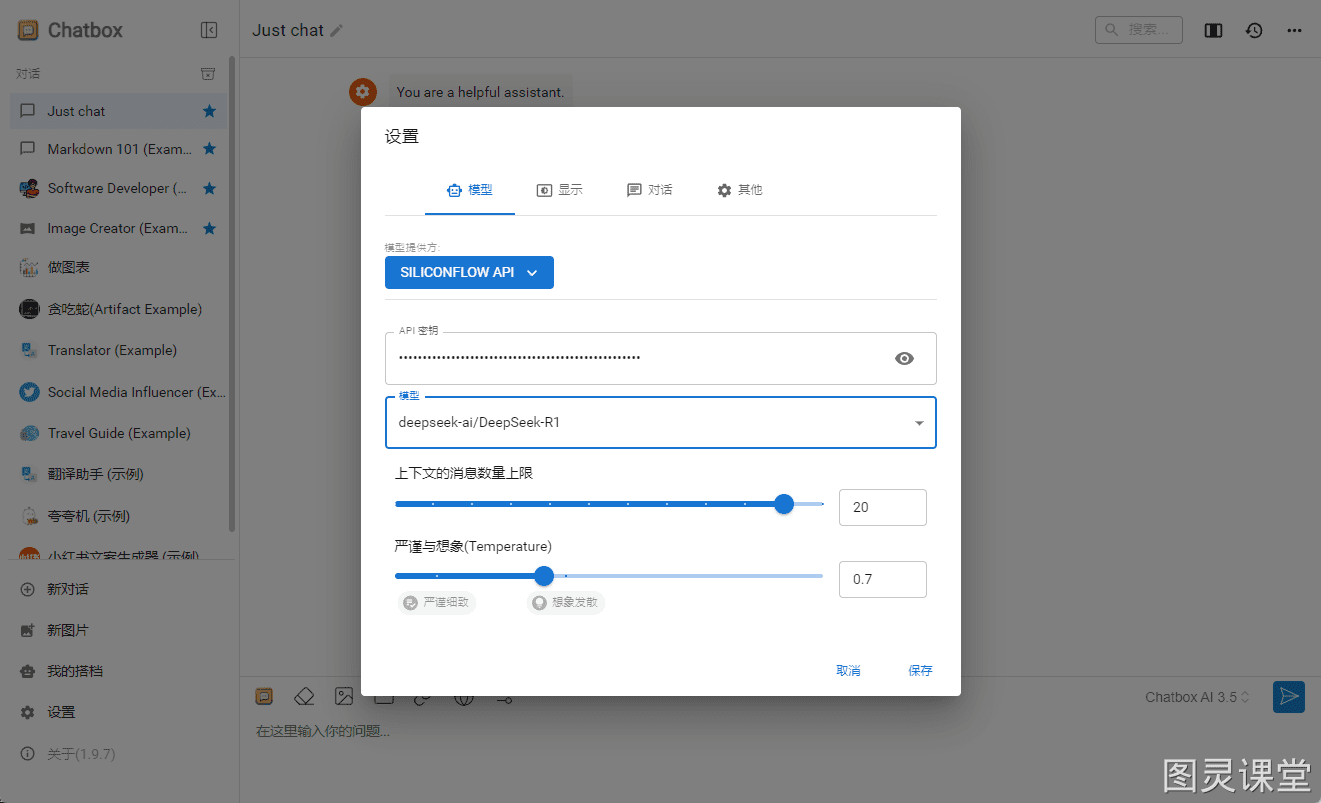Switch to the 模型 tab in settings
This screenshot has width=1321, height=803.
pyautogui.click(x=470, y=190)
